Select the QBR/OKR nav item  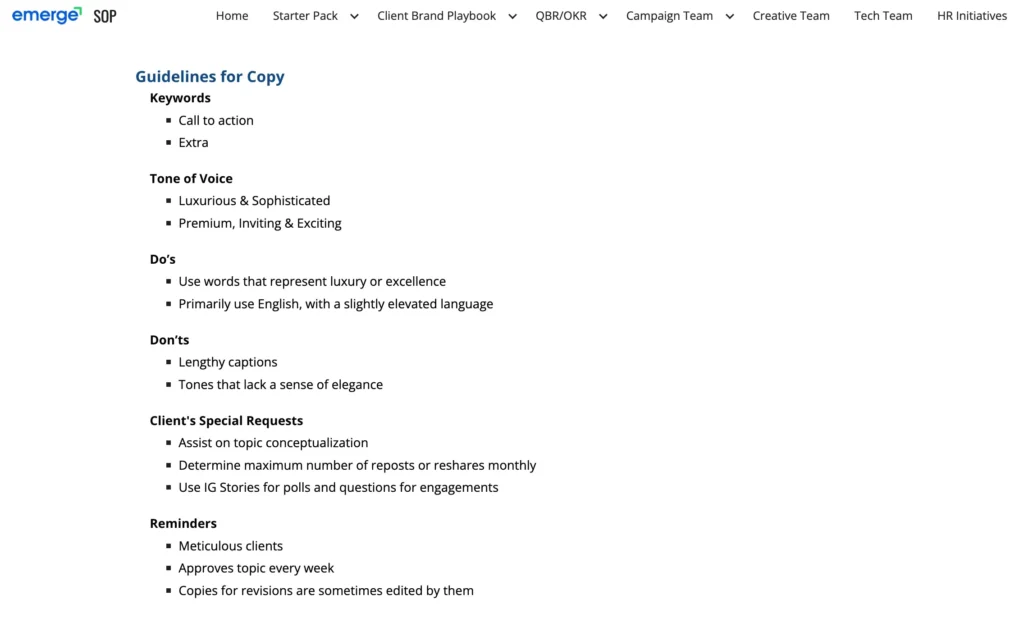coord(561,16)
